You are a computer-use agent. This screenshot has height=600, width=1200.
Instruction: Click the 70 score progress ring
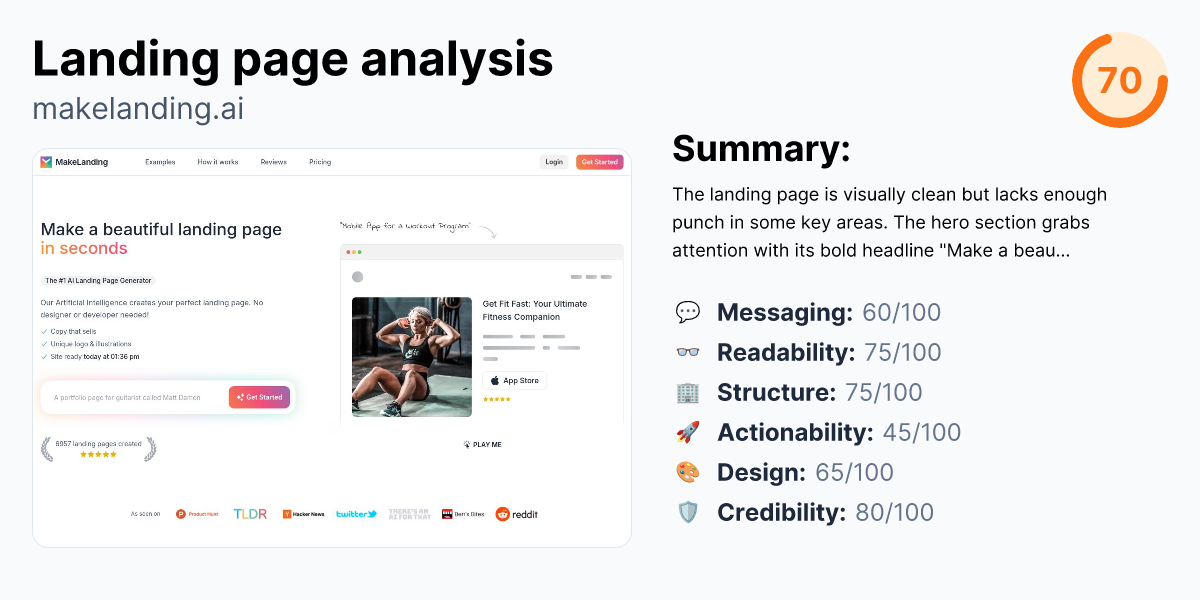1120,79
